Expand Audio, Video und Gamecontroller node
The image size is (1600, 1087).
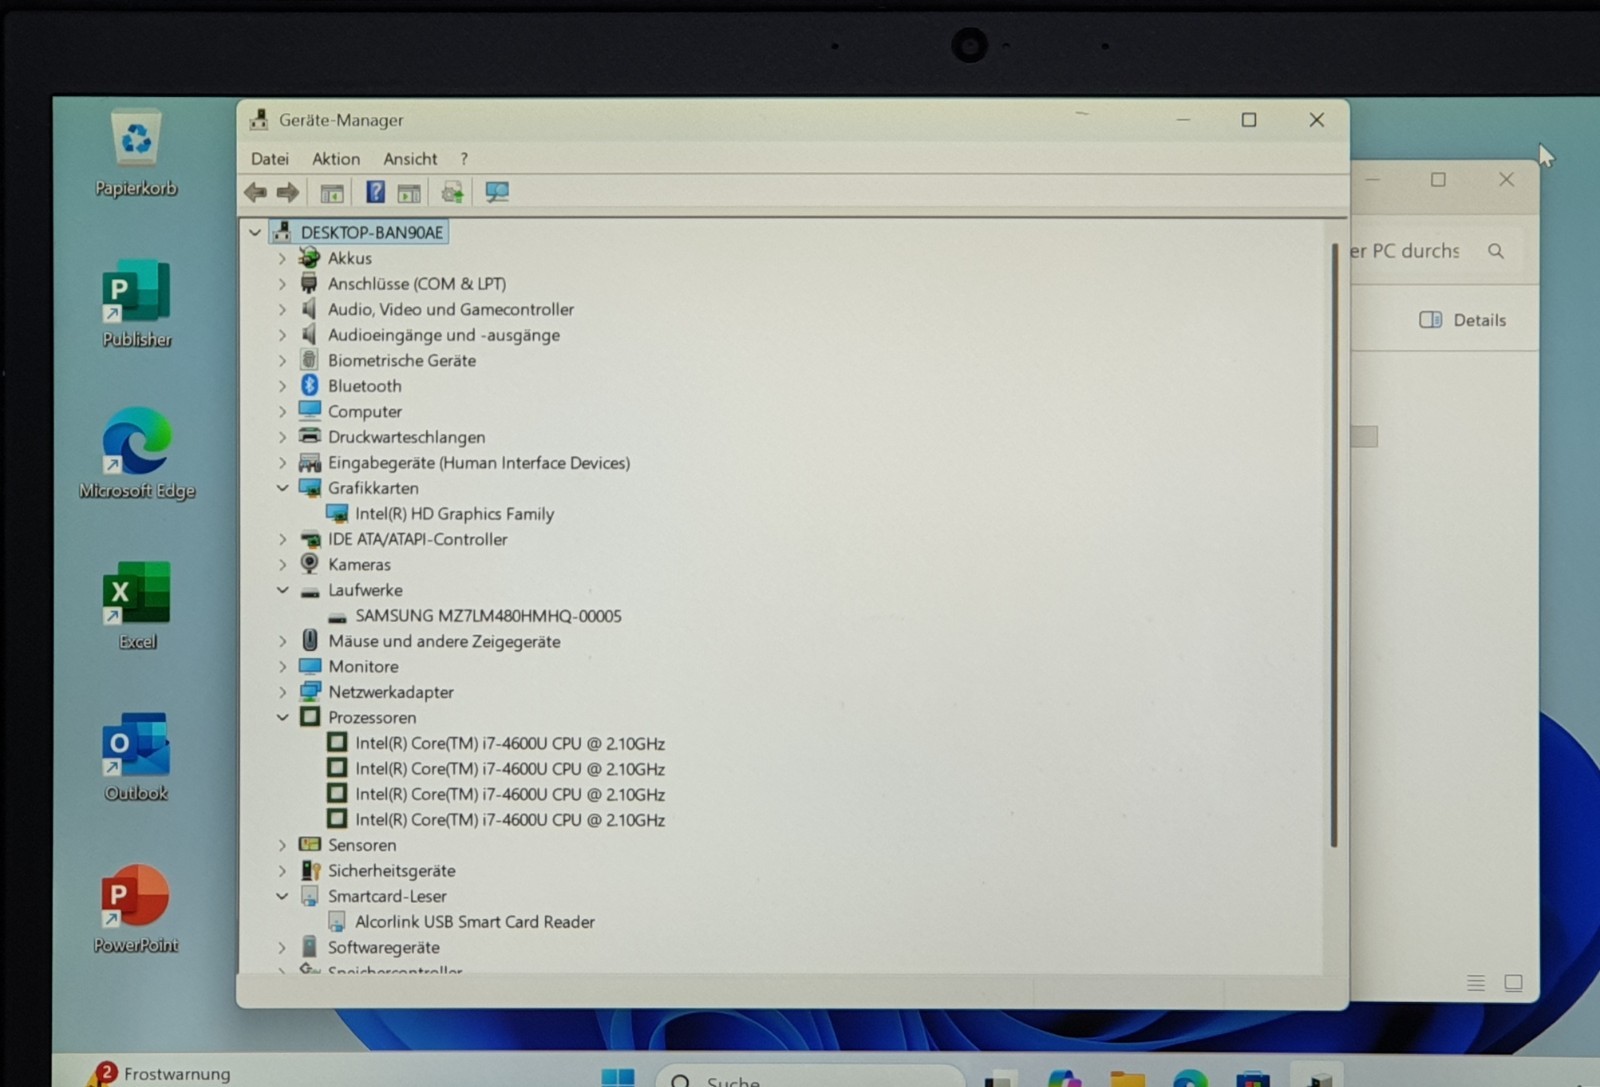[x=282, y=309]
